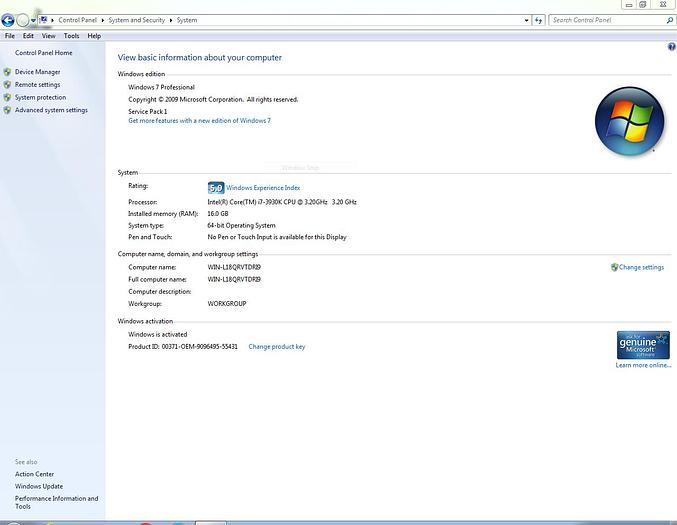Expand the address bar history dropdown
Image resolution: width=677 pixels, height=525 pixels.
[525, 19]
